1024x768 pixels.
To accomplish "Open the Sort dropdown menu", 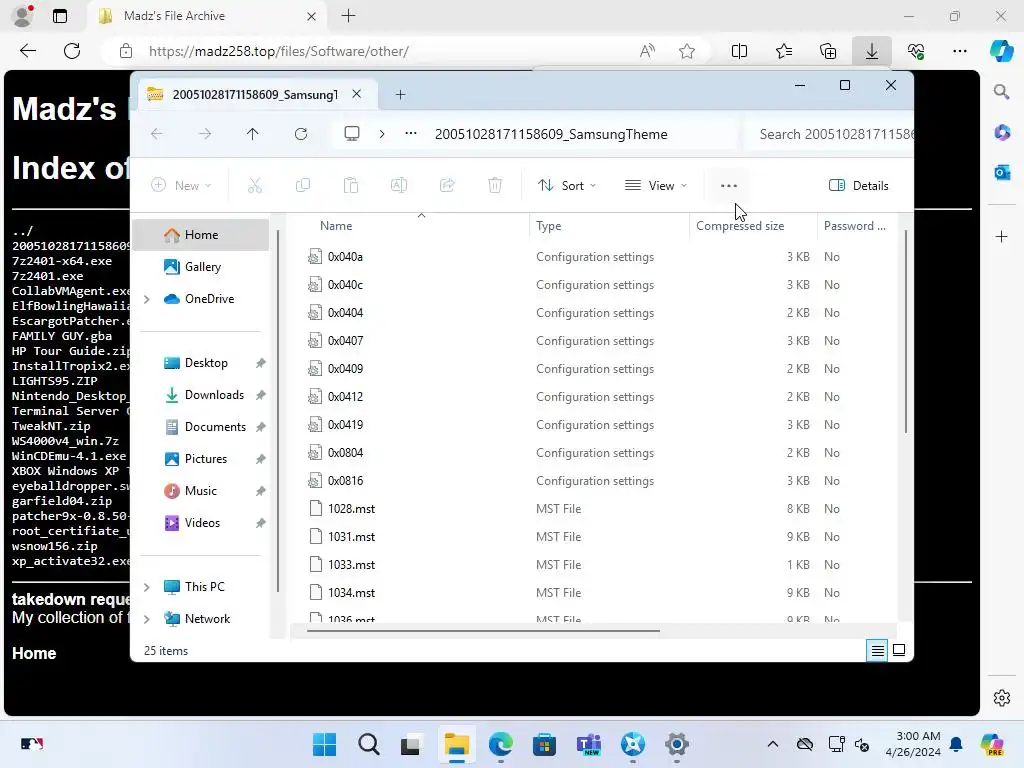I will click(x=567, y=185).
